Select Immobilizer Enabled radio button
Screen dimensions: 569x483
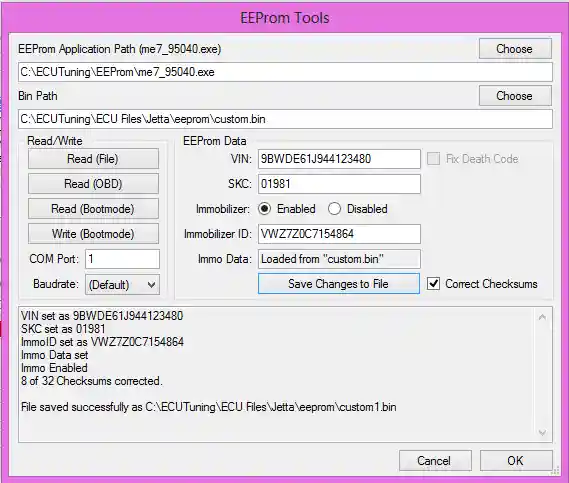point(265,209)
